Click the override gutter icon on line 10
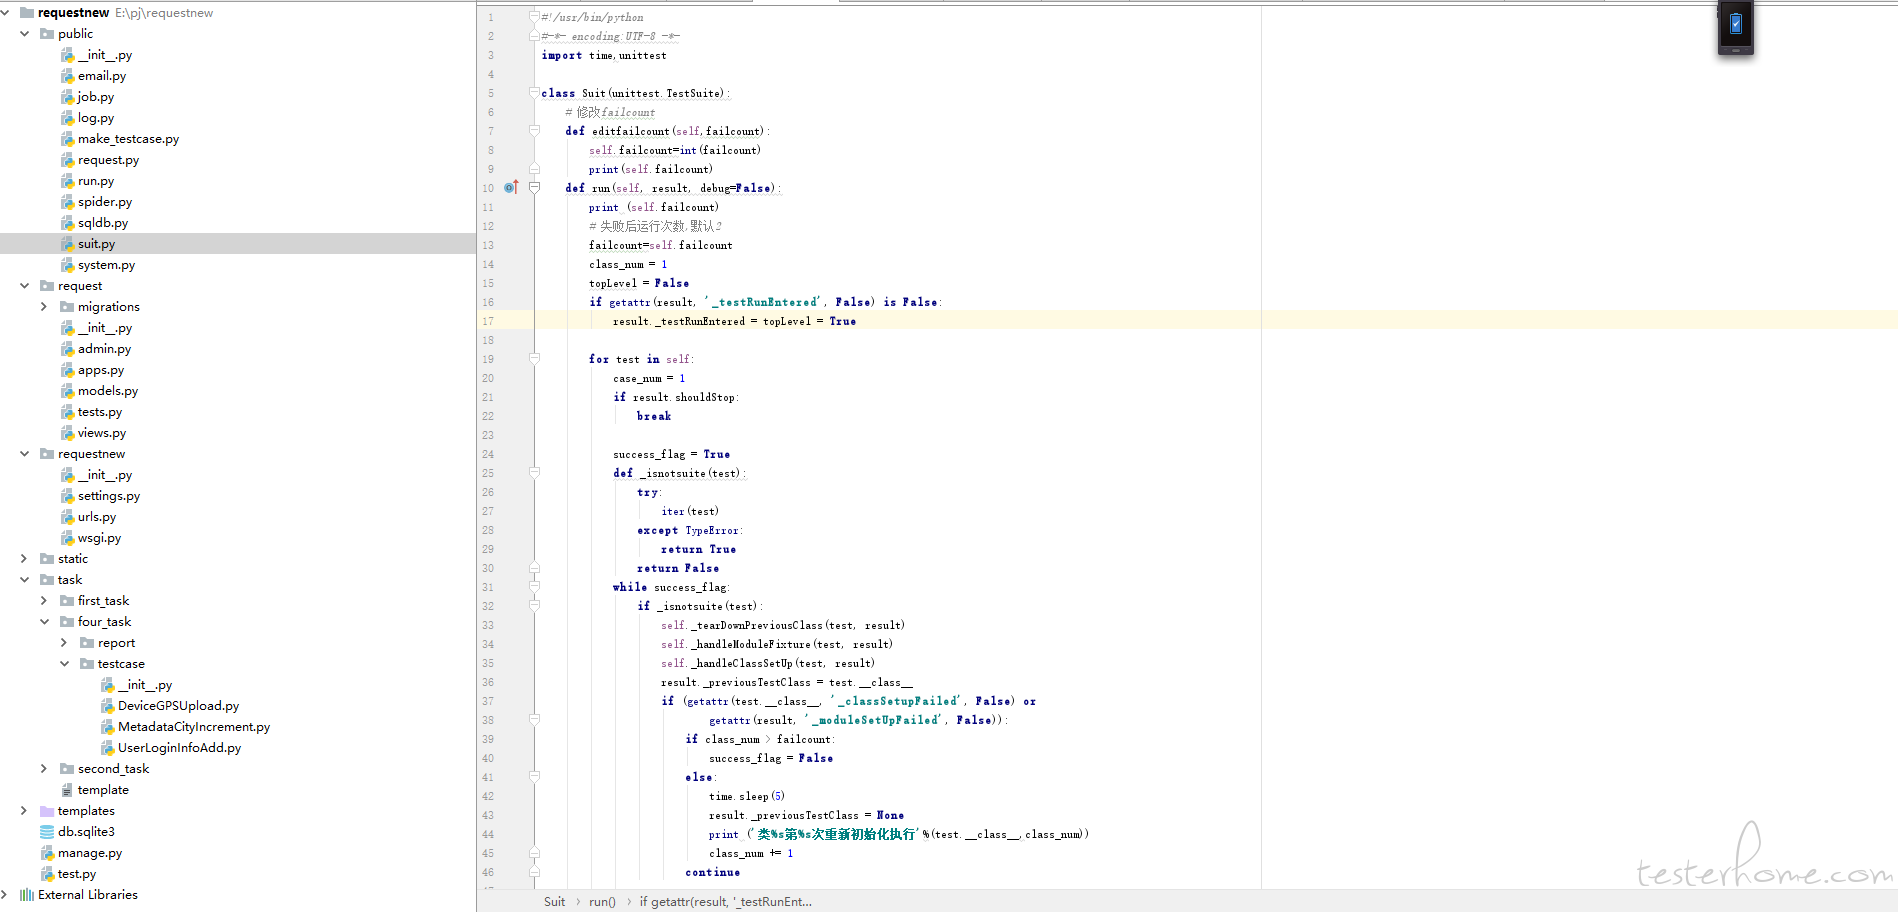The width and height of the screenshot is (1898, 912). [x=511, y=188]
